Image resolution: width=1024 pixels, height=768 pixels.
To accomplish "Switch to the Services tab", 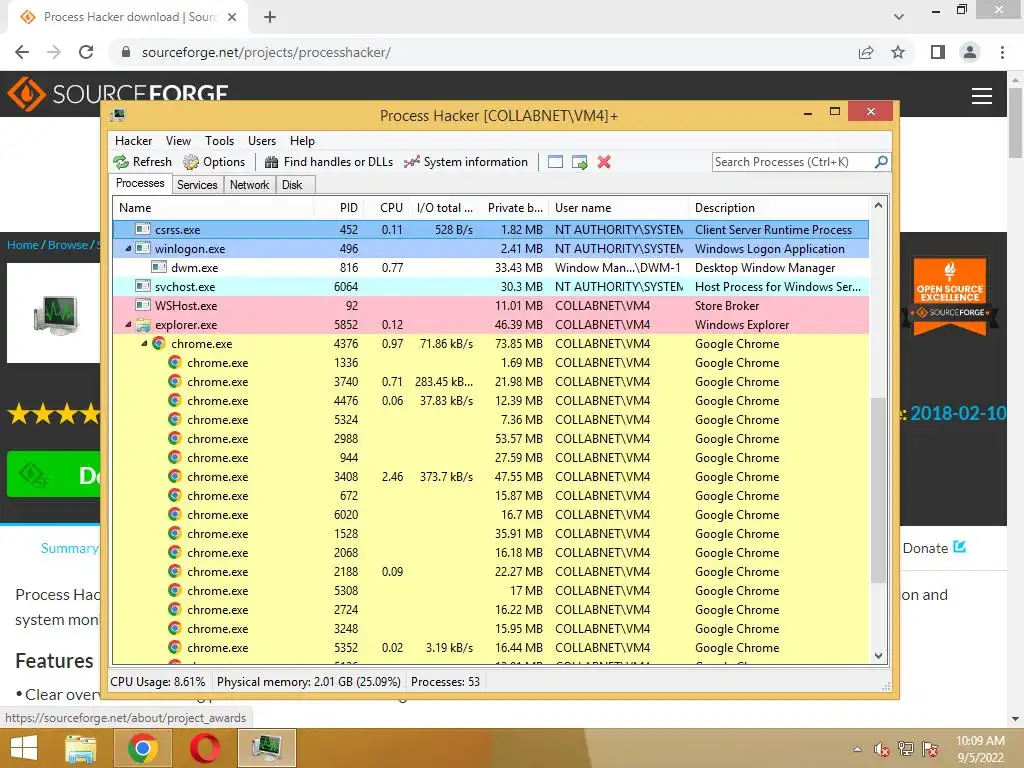I will 197,185.
